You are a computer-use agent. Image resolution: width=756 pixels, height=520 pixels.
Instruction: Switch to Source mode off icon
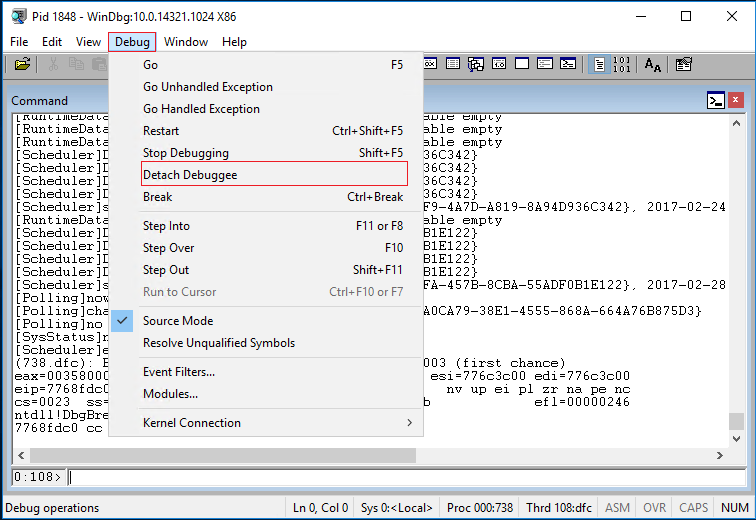621,64
